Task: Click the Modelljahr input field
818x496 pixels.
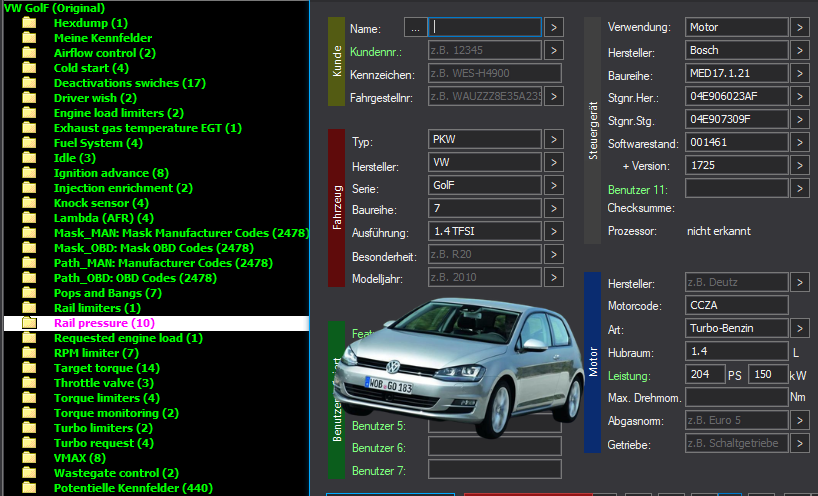Action: [485, 277]
